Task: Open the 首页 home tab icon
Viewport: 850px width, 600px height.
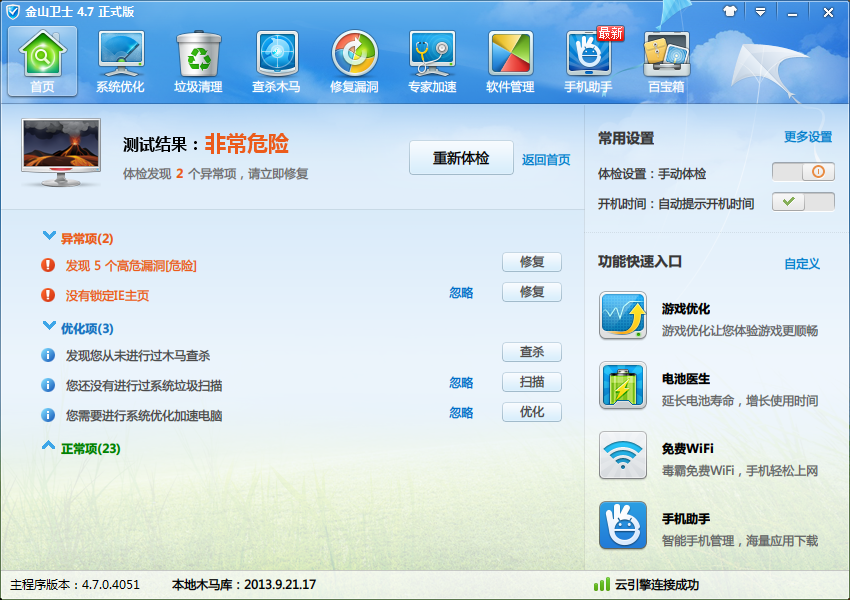Action: click(42, 61)
